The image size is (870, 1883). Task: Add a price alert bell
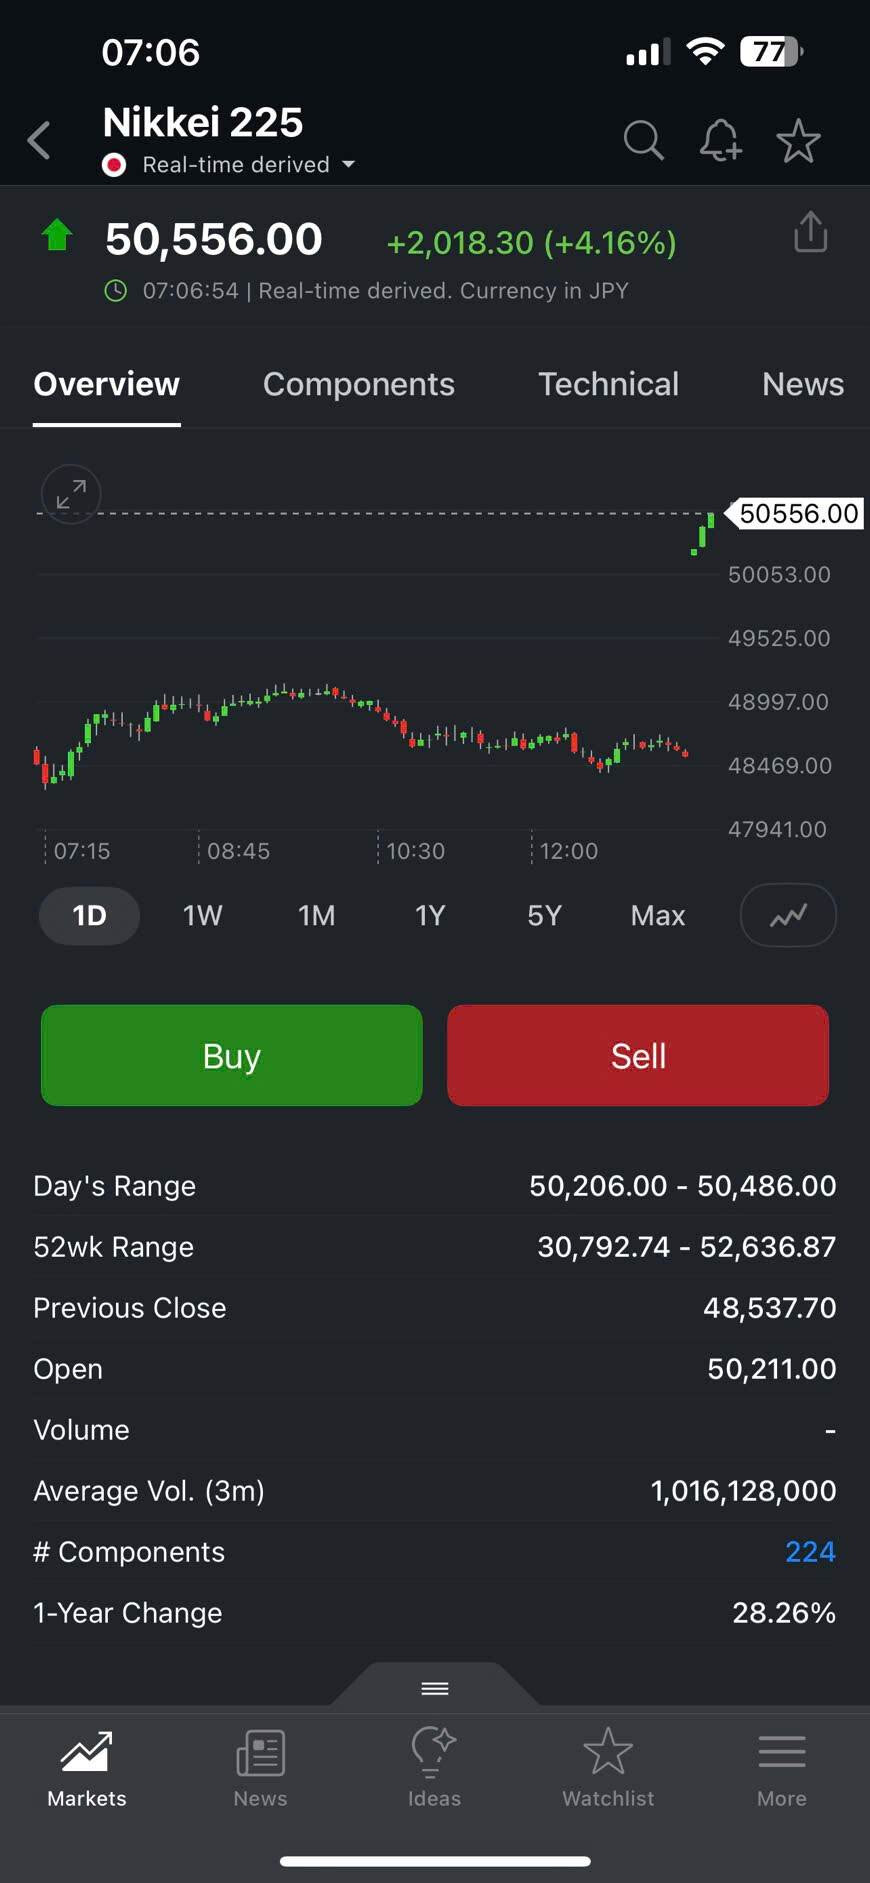(x=720, y=141)
